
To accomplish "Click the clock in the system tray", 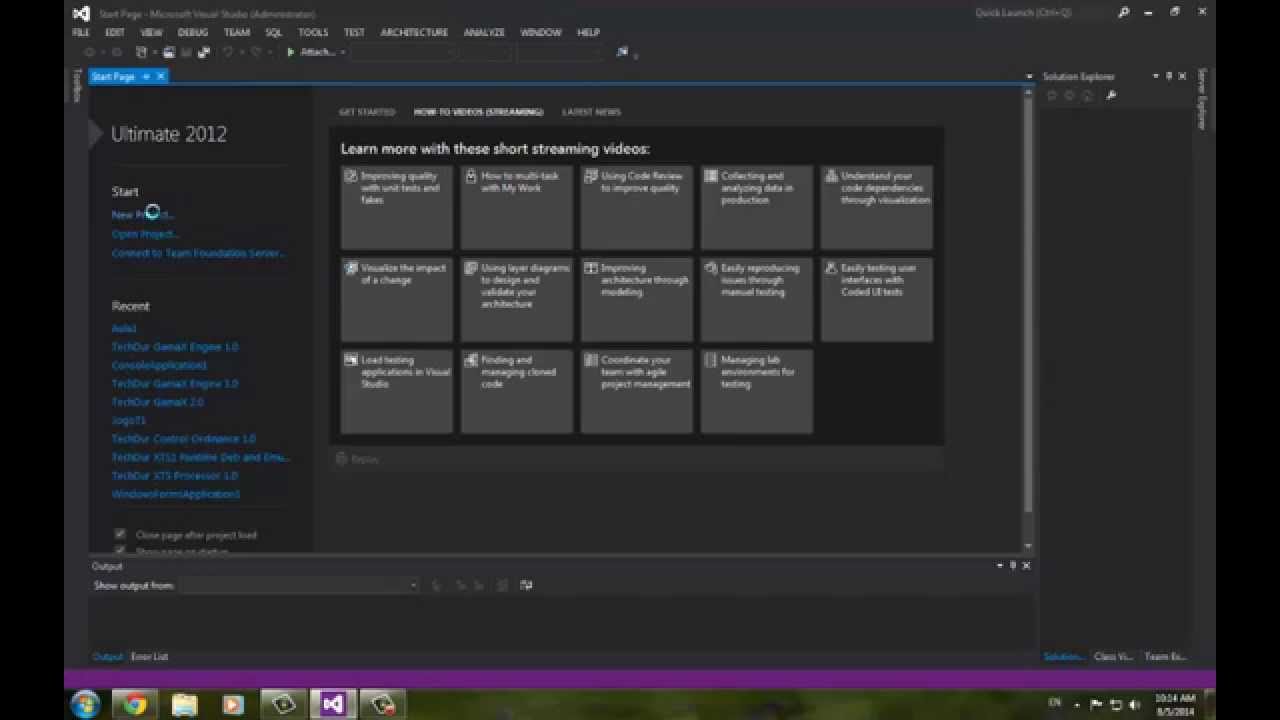I will coord(1174,704).
